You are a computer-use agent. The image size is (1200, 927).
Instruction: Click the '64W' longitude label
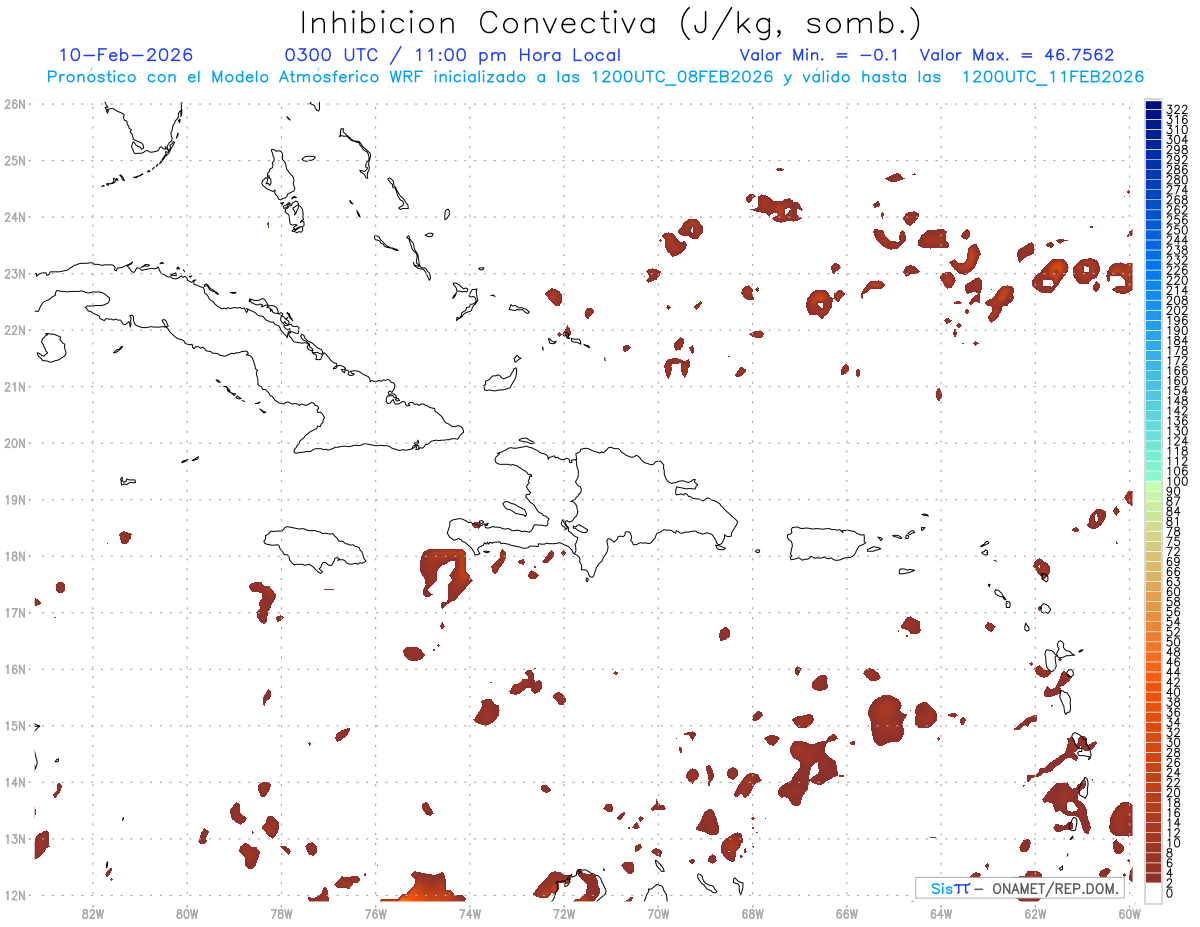click(x=940, y=913)
